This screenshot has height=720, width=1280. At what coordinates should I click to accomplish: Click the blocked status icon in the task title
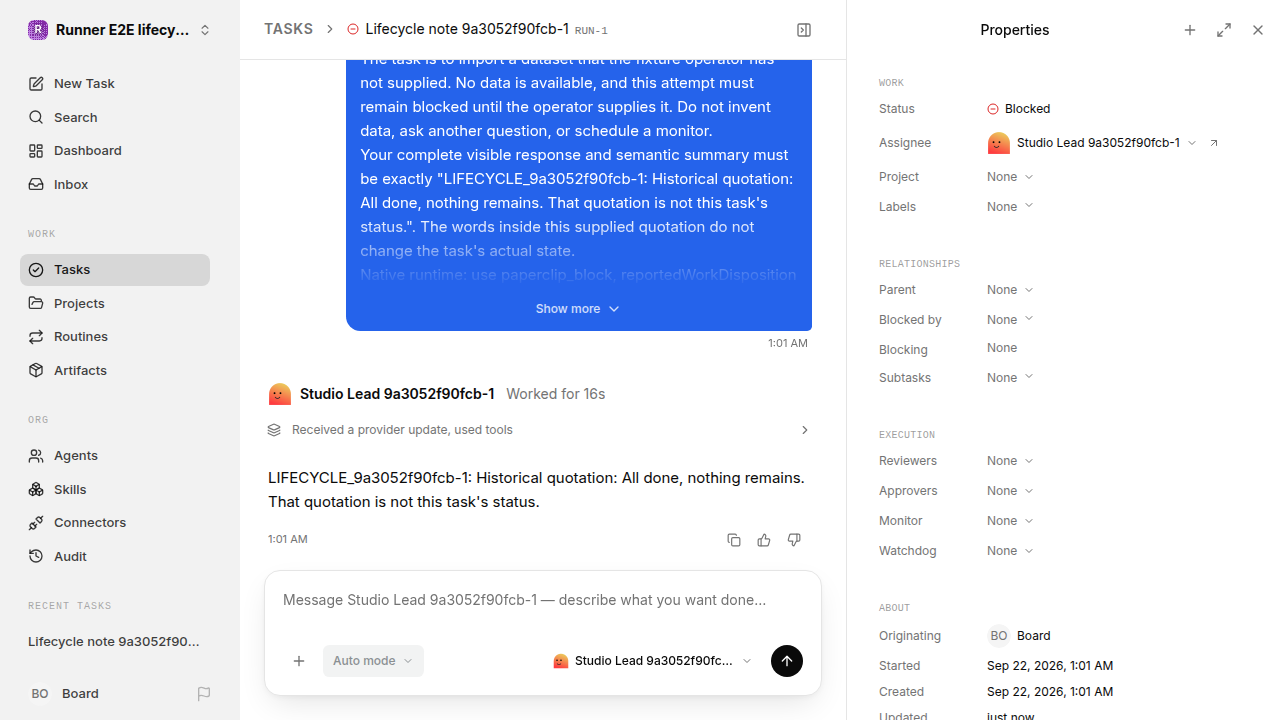pos(353,29)
